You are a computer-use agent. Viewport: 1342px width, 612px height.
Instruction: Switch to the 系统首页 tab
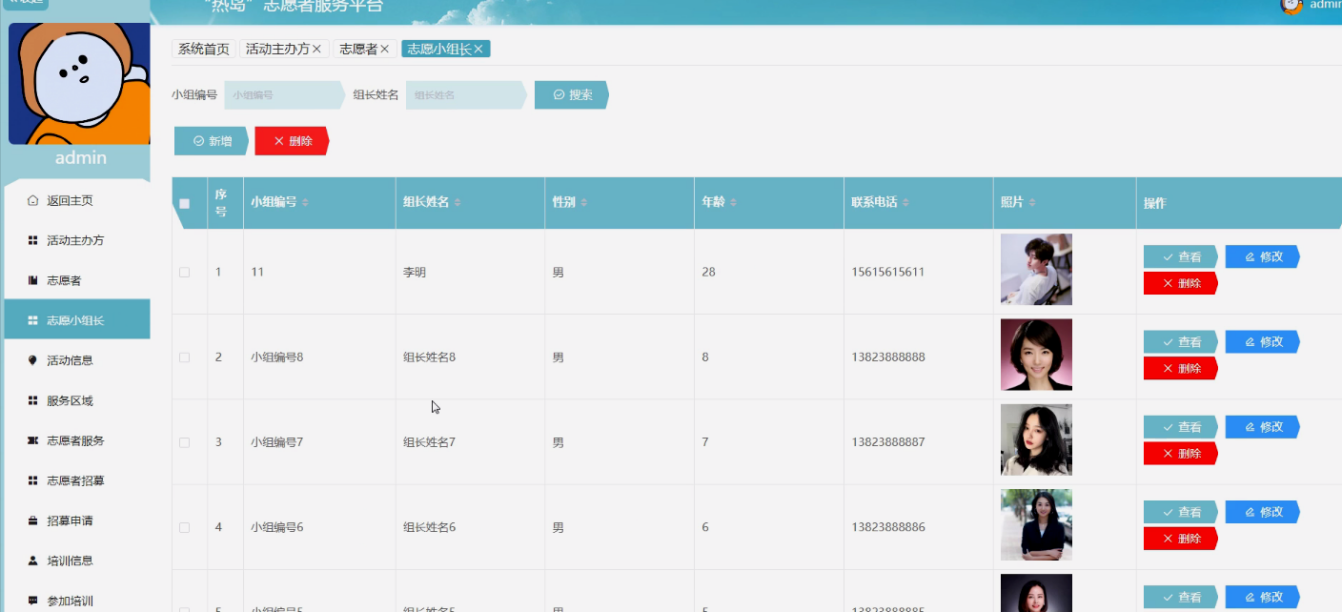[x=204, y=48]
